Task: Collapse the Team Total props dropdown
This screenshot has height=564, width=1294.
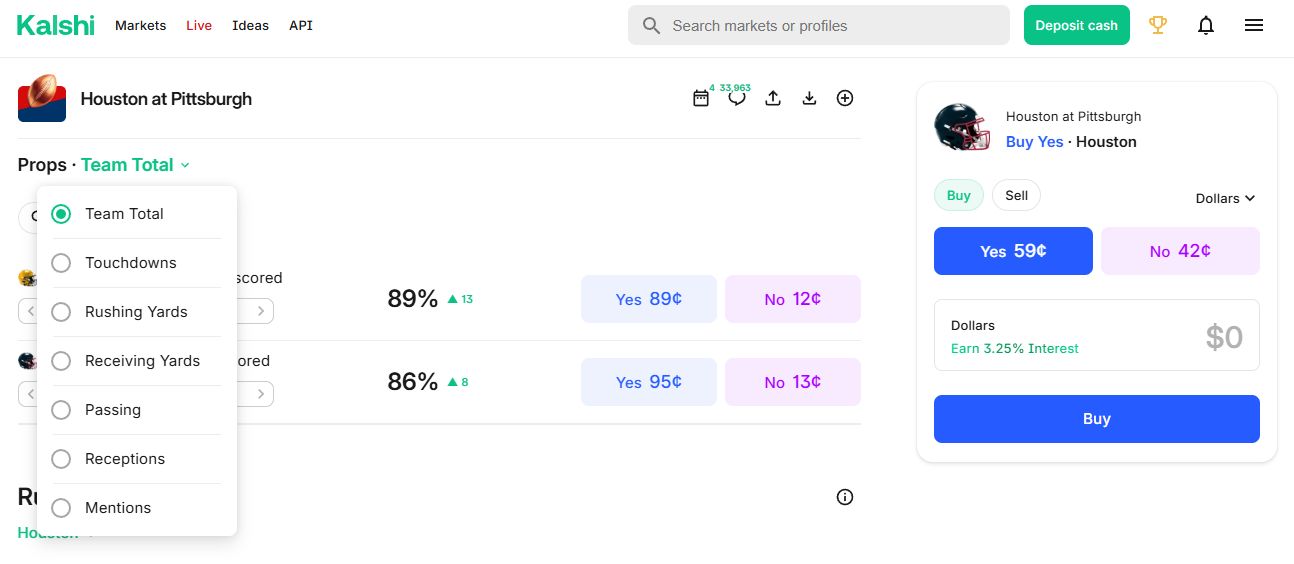Action: point(135,165)
